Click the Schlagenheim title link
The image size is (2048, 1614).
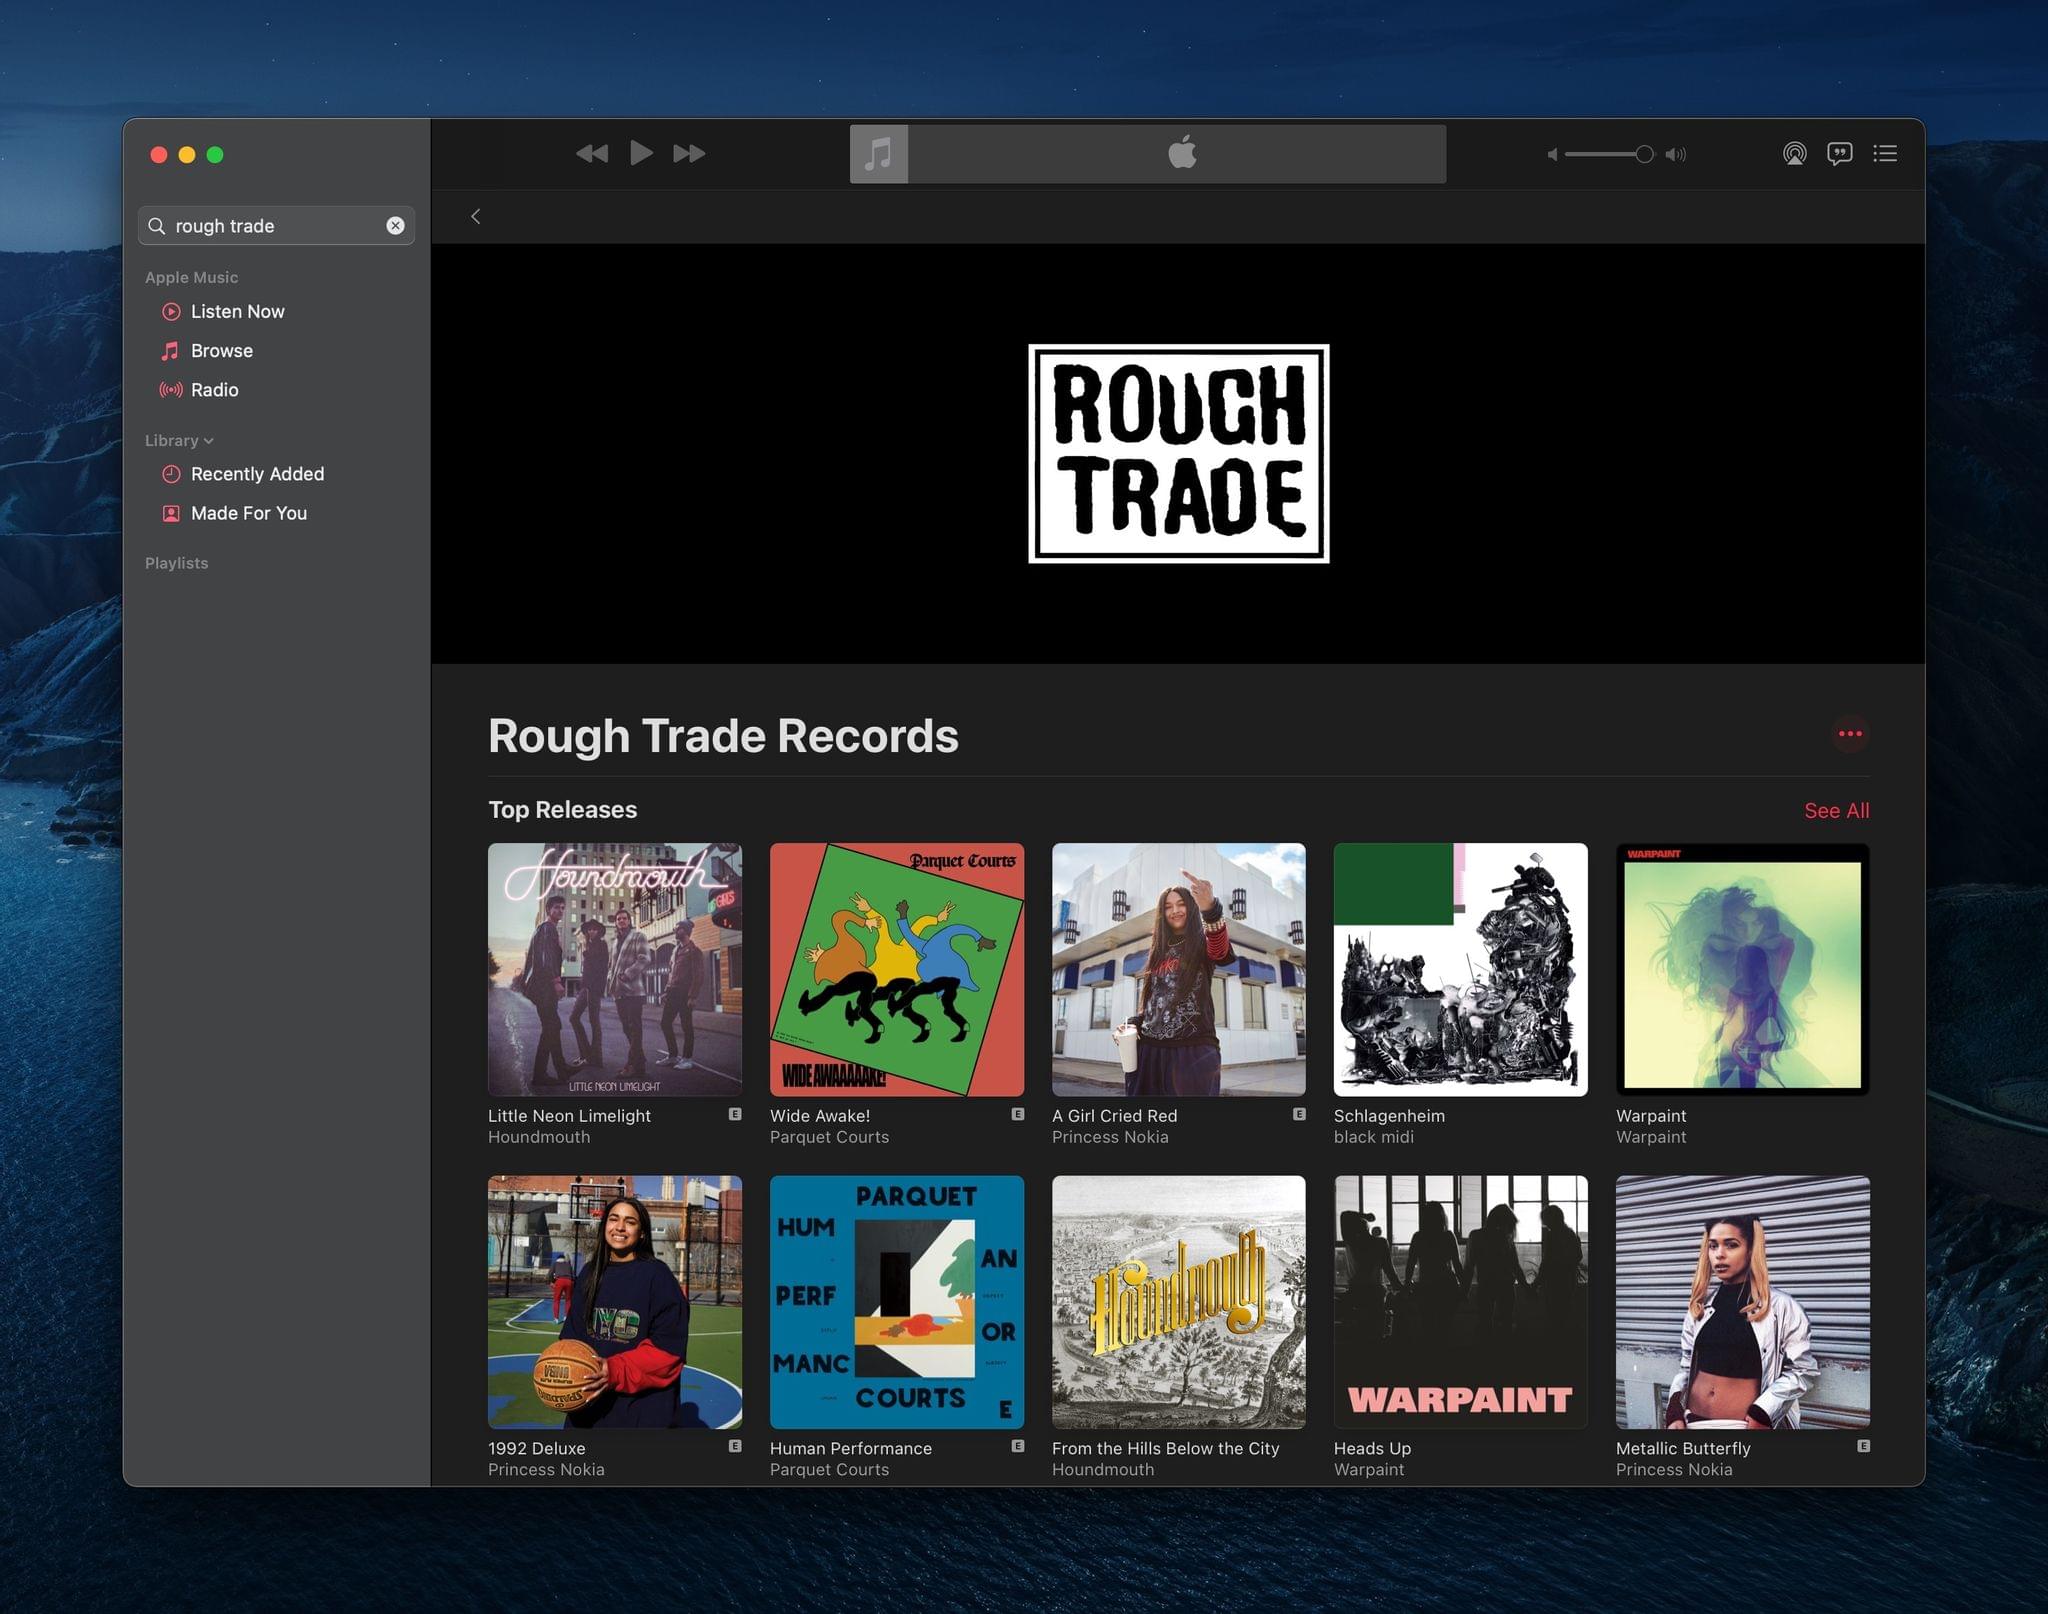pos(1389,1115)
